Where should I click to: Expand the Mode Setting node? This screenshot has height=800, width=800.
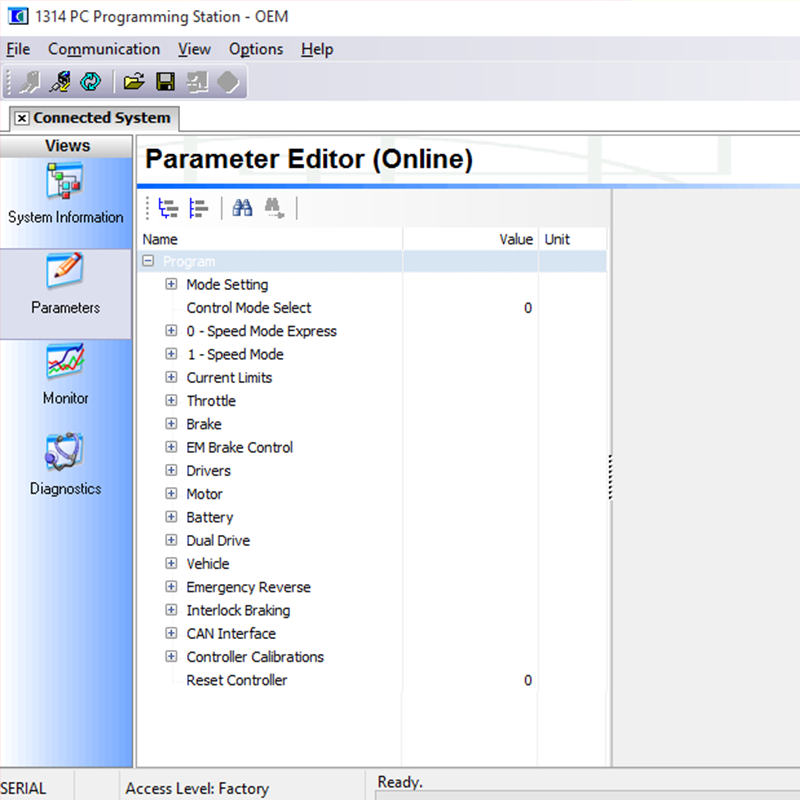point(171,284)
